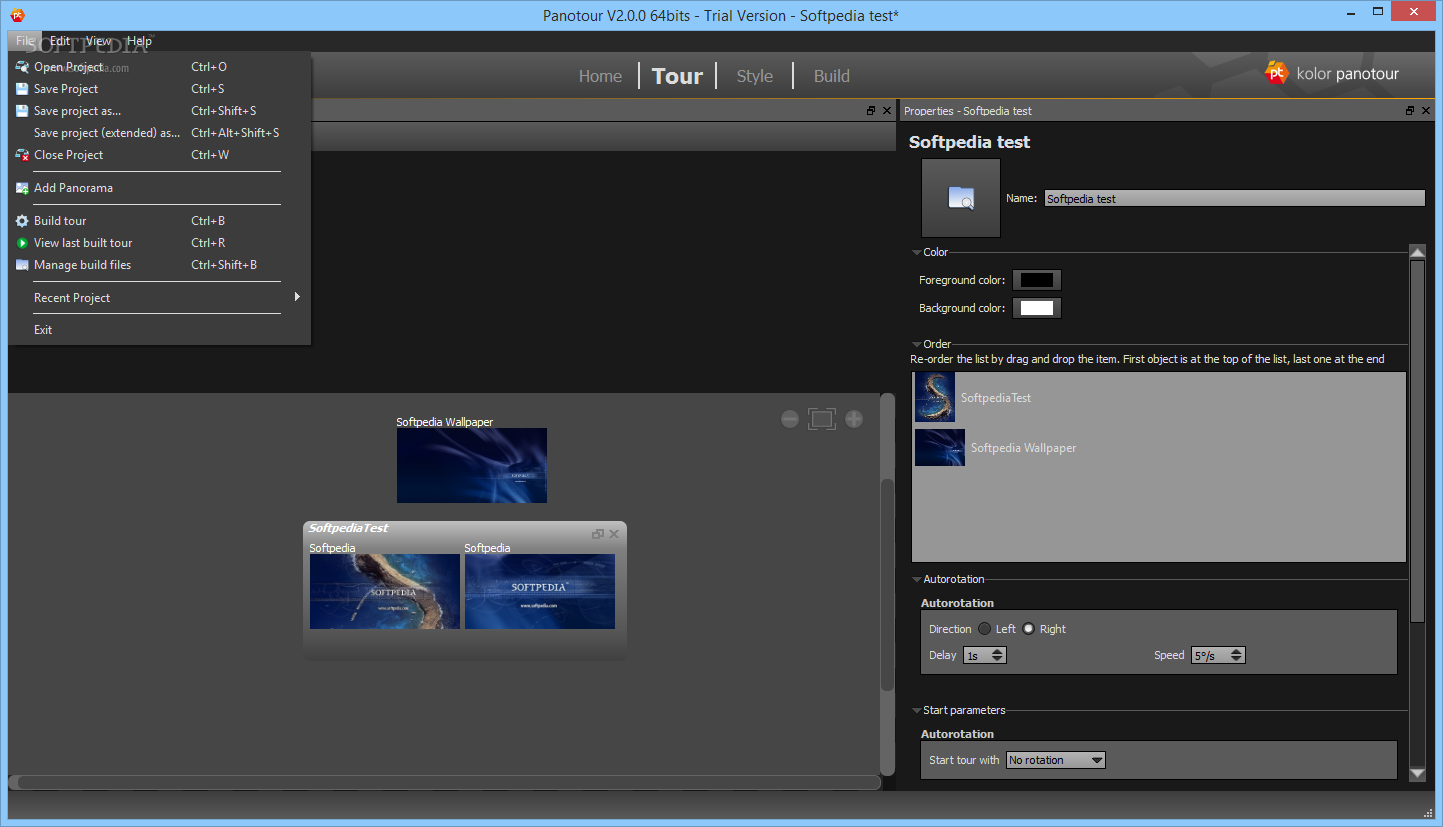
Task: Adjust the Speed spinner arrows
Action: coord(1237,656)
